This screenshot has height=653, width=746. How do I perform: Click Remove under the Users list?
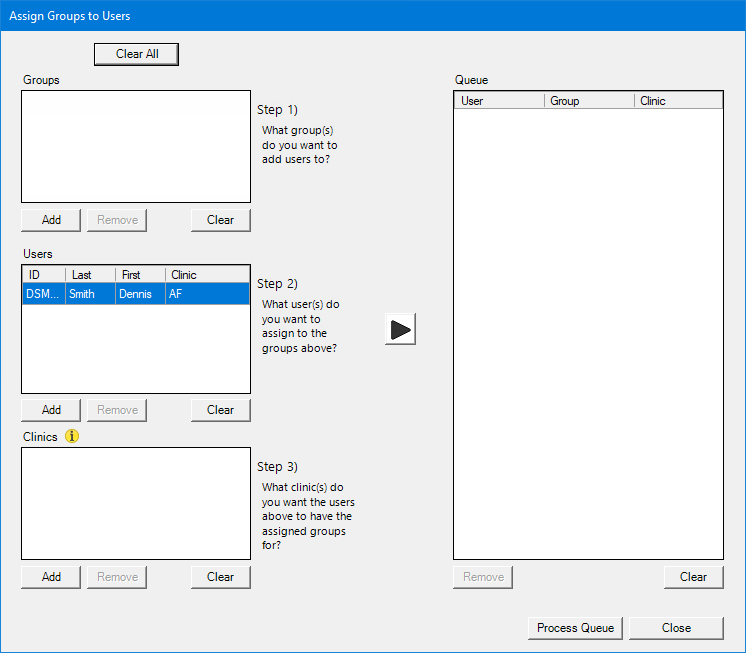coord(117,410)
